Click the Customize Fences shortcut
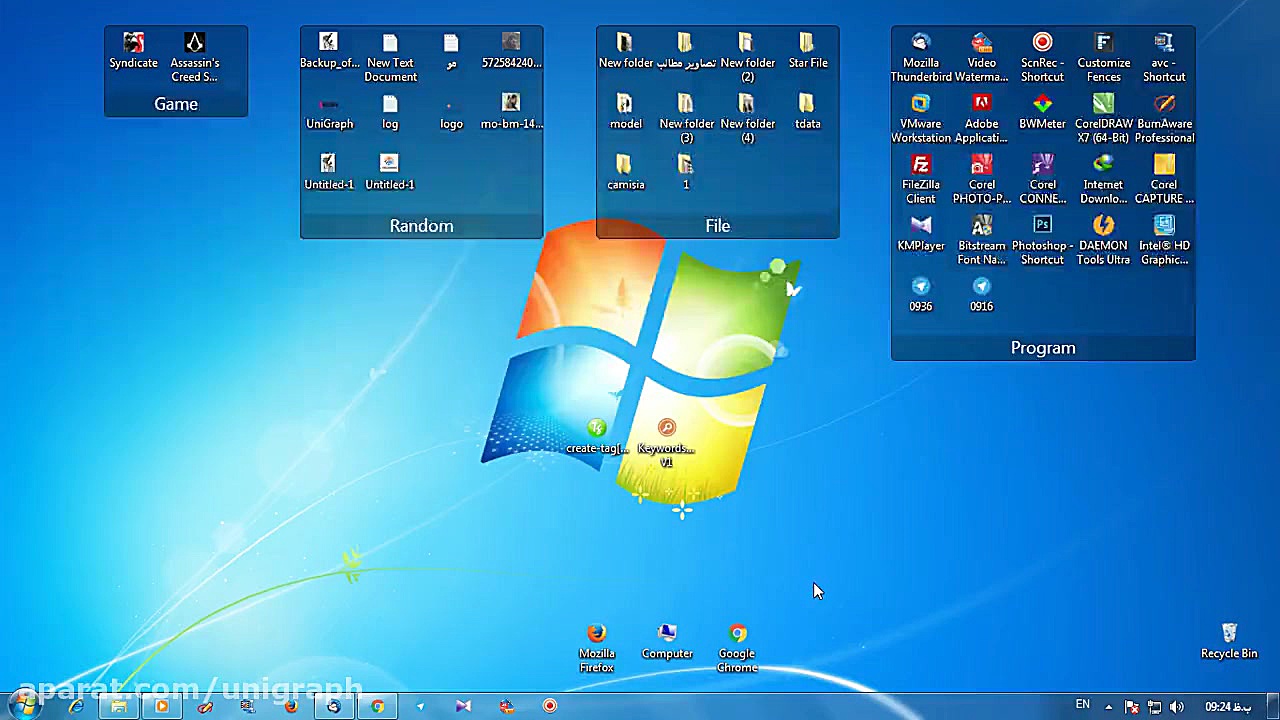The height and width of the screenshot is (720, 1280). click(x=1103, y=44)
